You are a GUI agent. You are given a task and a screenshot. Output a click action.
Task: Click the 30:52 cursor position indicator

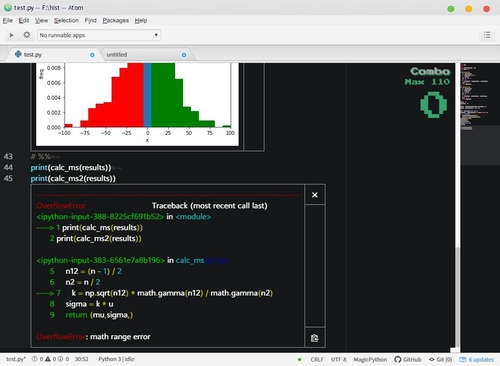(82, 359)
